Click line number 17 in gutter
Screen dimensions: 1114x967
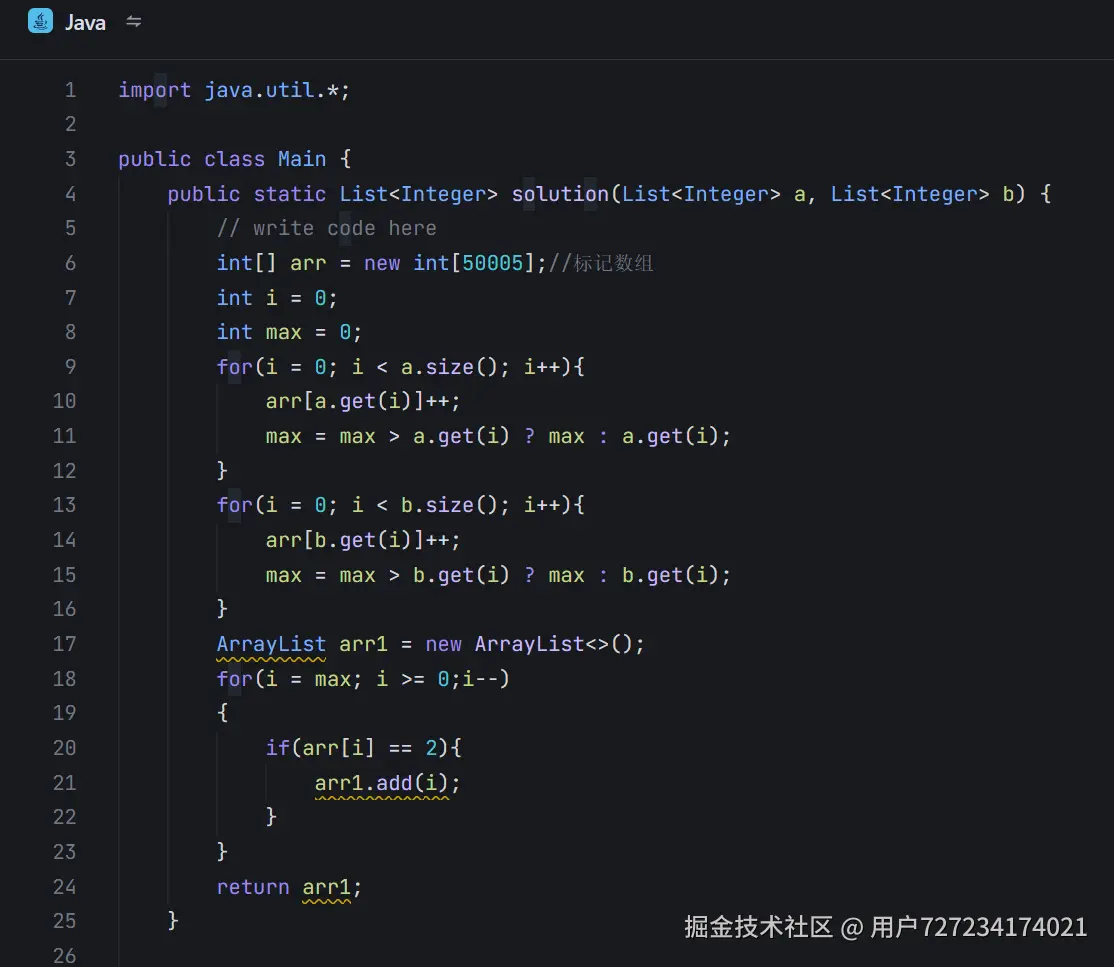tap(65, 644)
